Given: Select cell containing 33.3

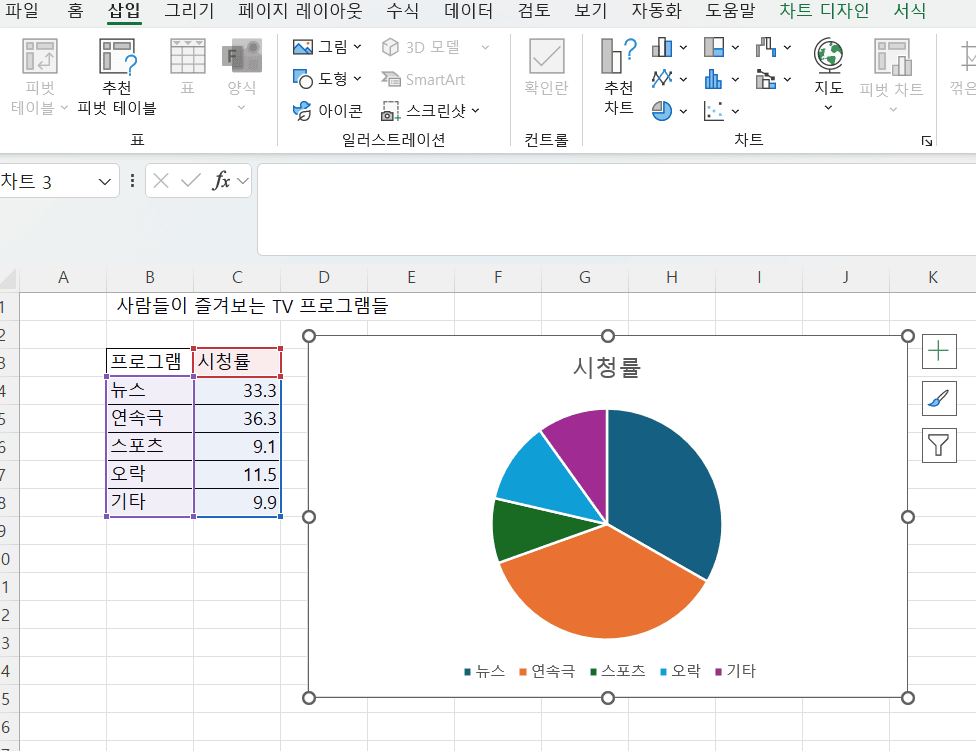Looking at the screenshot, I should pos(237,390).
